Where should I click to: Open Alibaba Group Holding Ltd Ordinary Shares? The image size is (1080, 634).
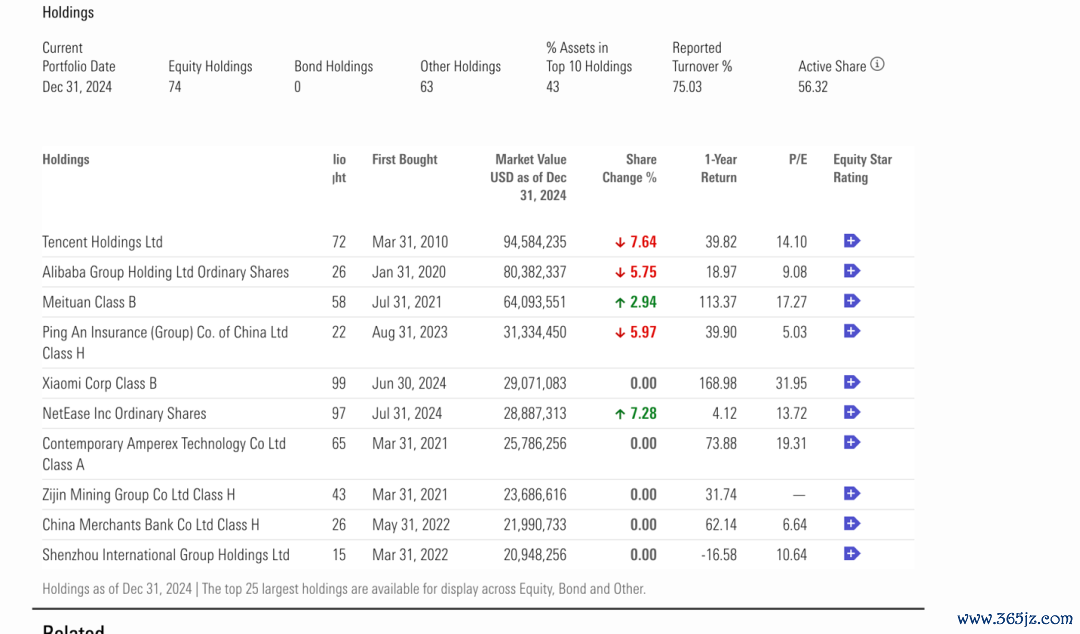click(x=165, y=272)
